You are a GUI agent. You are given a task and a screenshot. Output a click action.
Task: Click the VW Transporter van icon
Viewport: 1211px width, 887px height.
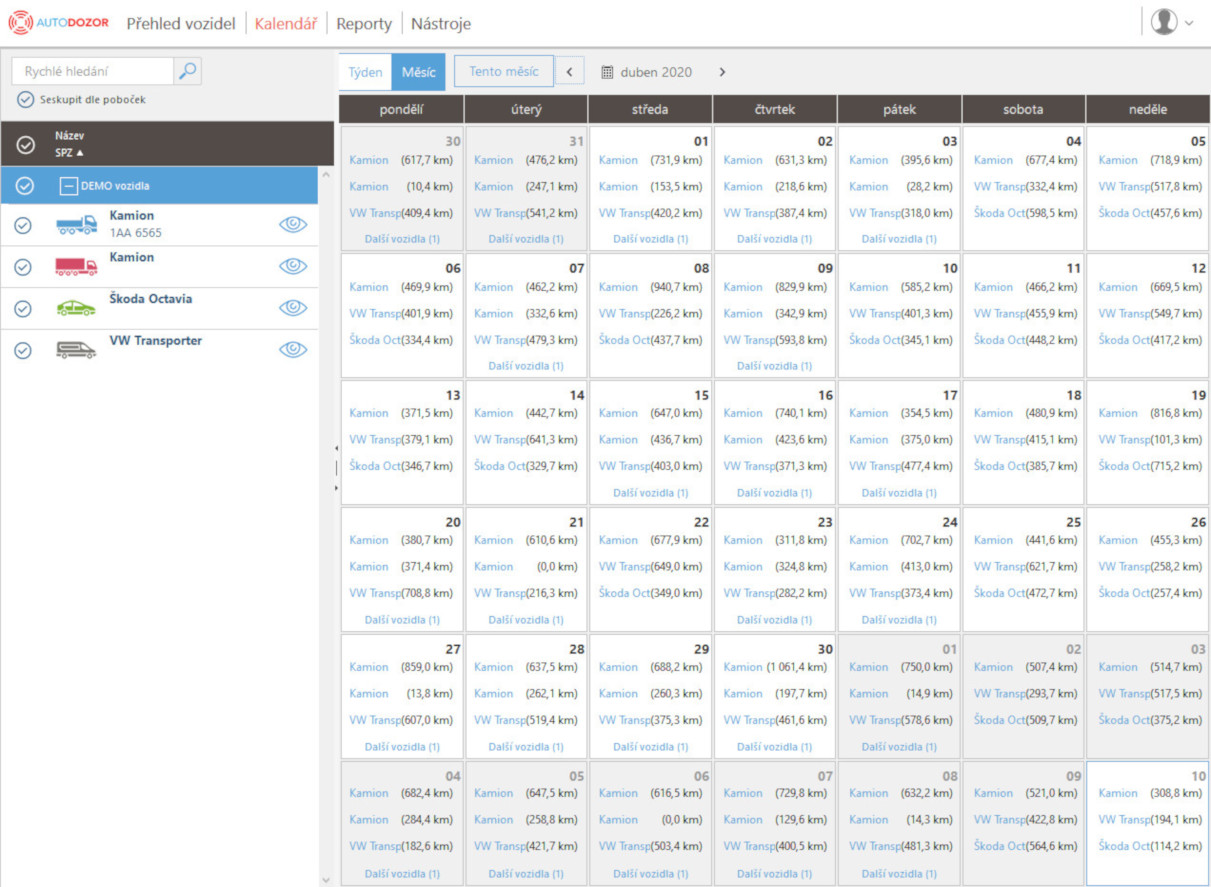pos(77,350)
